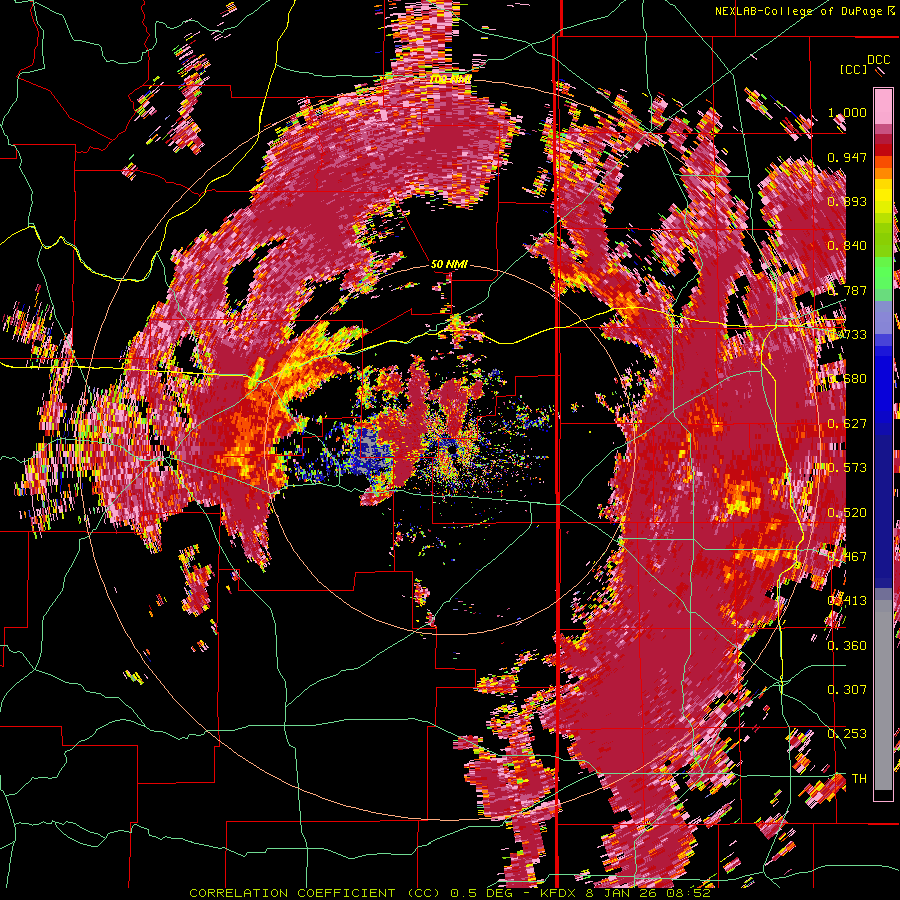This screenshot has height=900, width=900.
Task: Click the 100 NMI range ring label
Action: pyautogui.click(x=451, y=79)
